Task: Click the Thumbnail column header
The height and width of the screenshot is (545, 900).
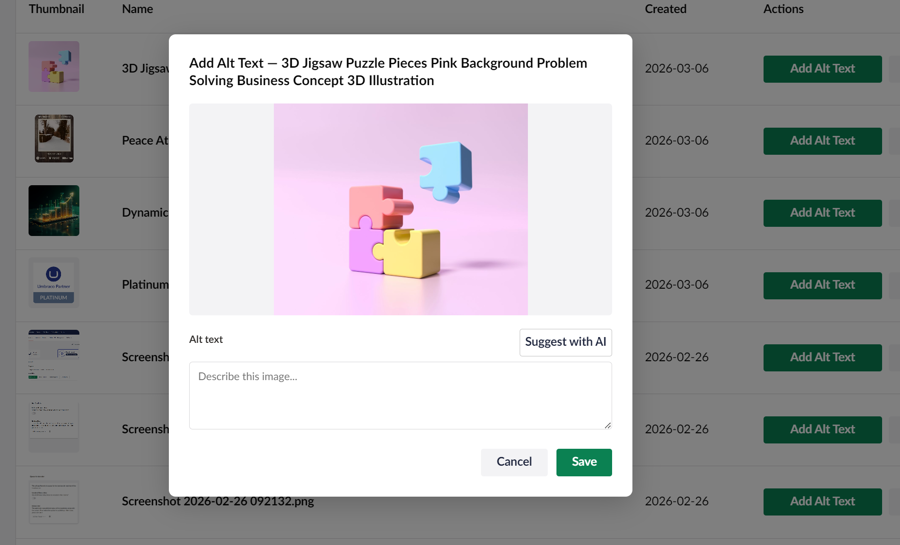Action: tap(56, 9)
